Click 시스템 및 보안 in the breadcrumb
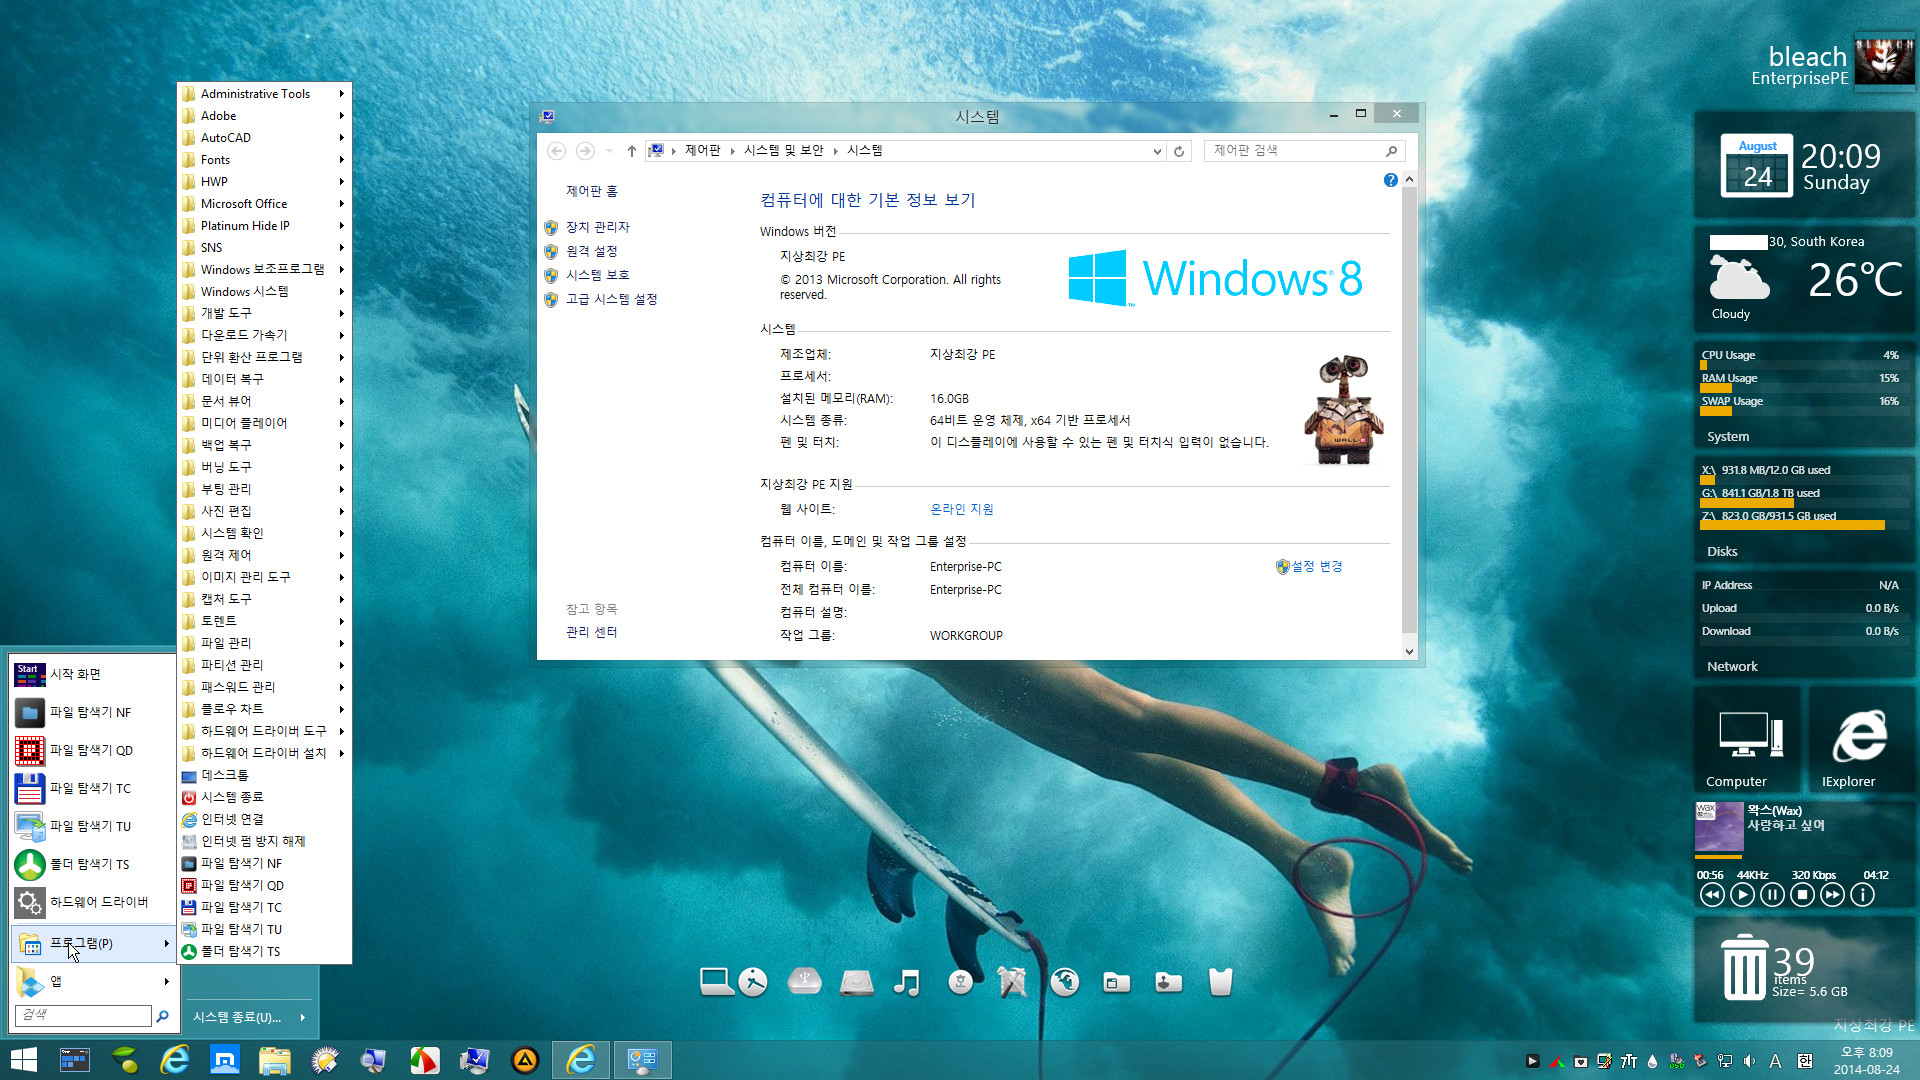The height and width of the screenshot is (1080, 1920). [x=783, y=151]
